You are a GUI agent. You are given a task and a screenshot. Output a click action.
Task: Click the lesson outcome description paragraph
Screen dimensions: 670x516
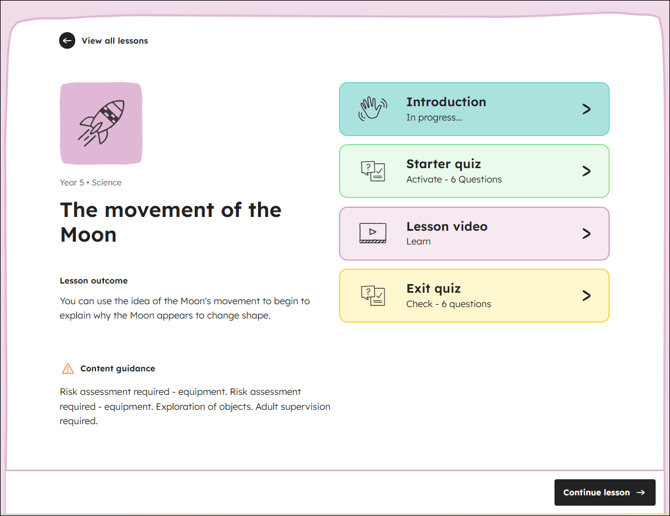tap(185, 308)
